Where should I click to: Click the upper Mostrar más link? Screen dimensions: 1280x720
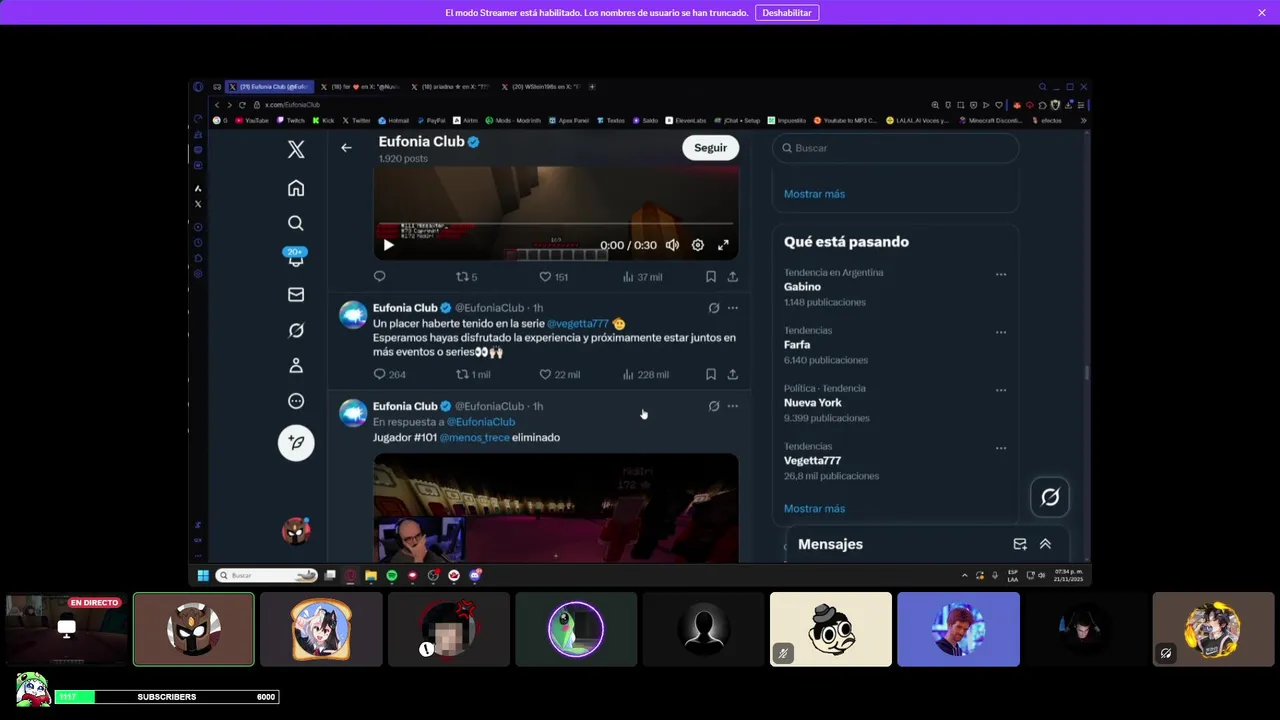(x=814, y=194)
